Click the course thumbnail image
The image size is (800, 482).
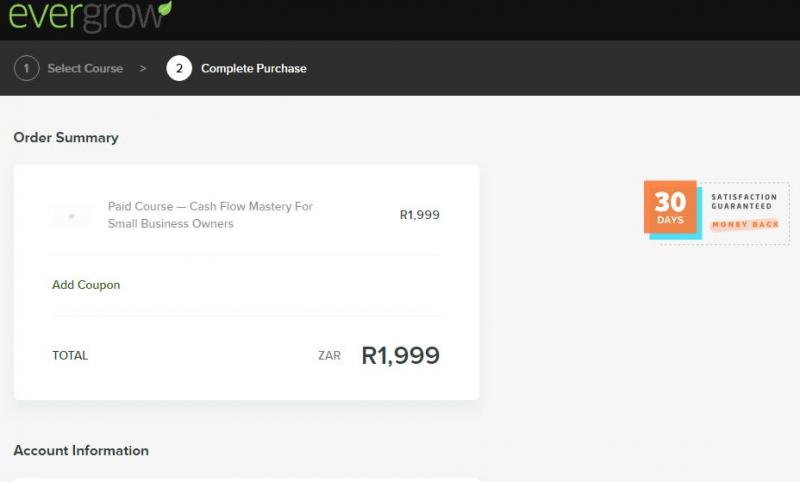71,215
